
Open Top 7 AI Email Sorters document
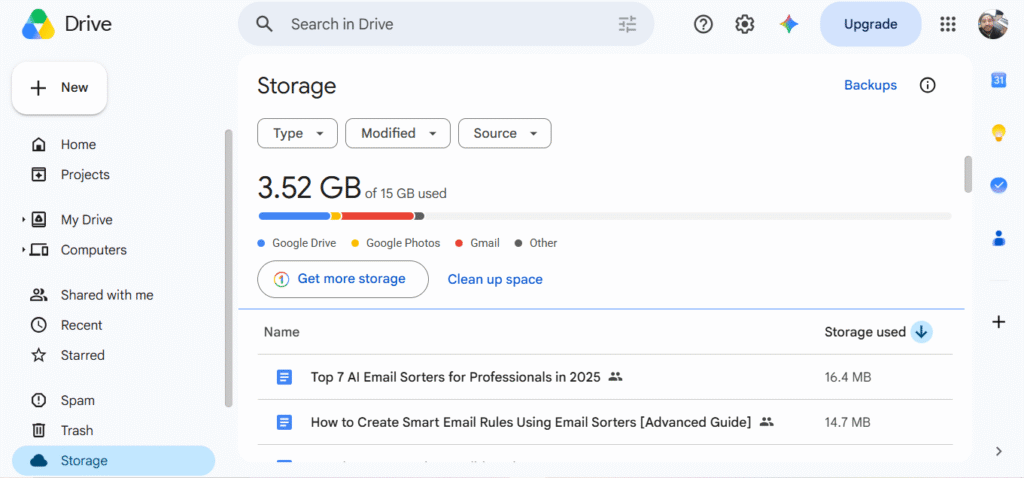tap(455, 377)
